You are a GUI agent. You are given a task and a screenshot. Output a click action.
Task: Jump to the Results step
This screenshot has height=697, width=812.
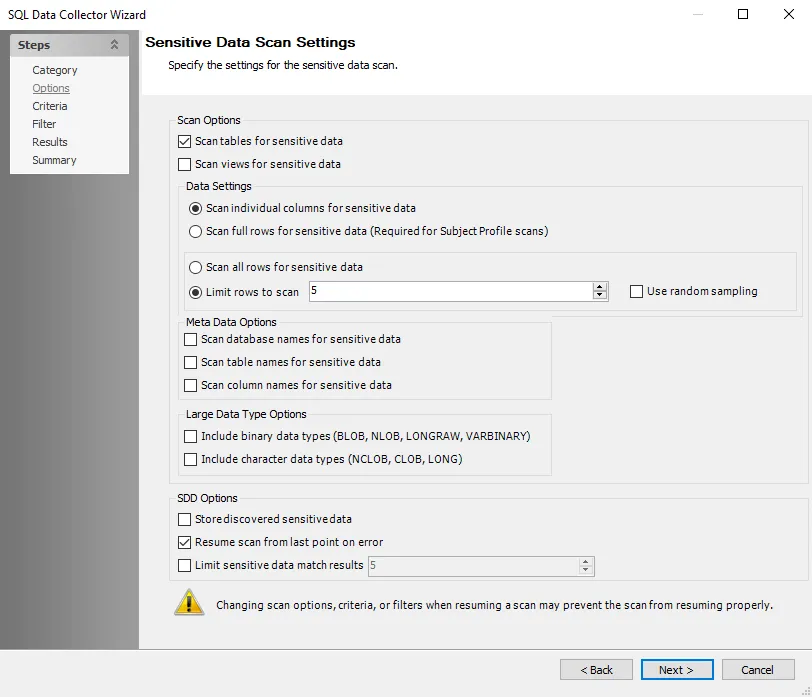[x=50, y=142]
